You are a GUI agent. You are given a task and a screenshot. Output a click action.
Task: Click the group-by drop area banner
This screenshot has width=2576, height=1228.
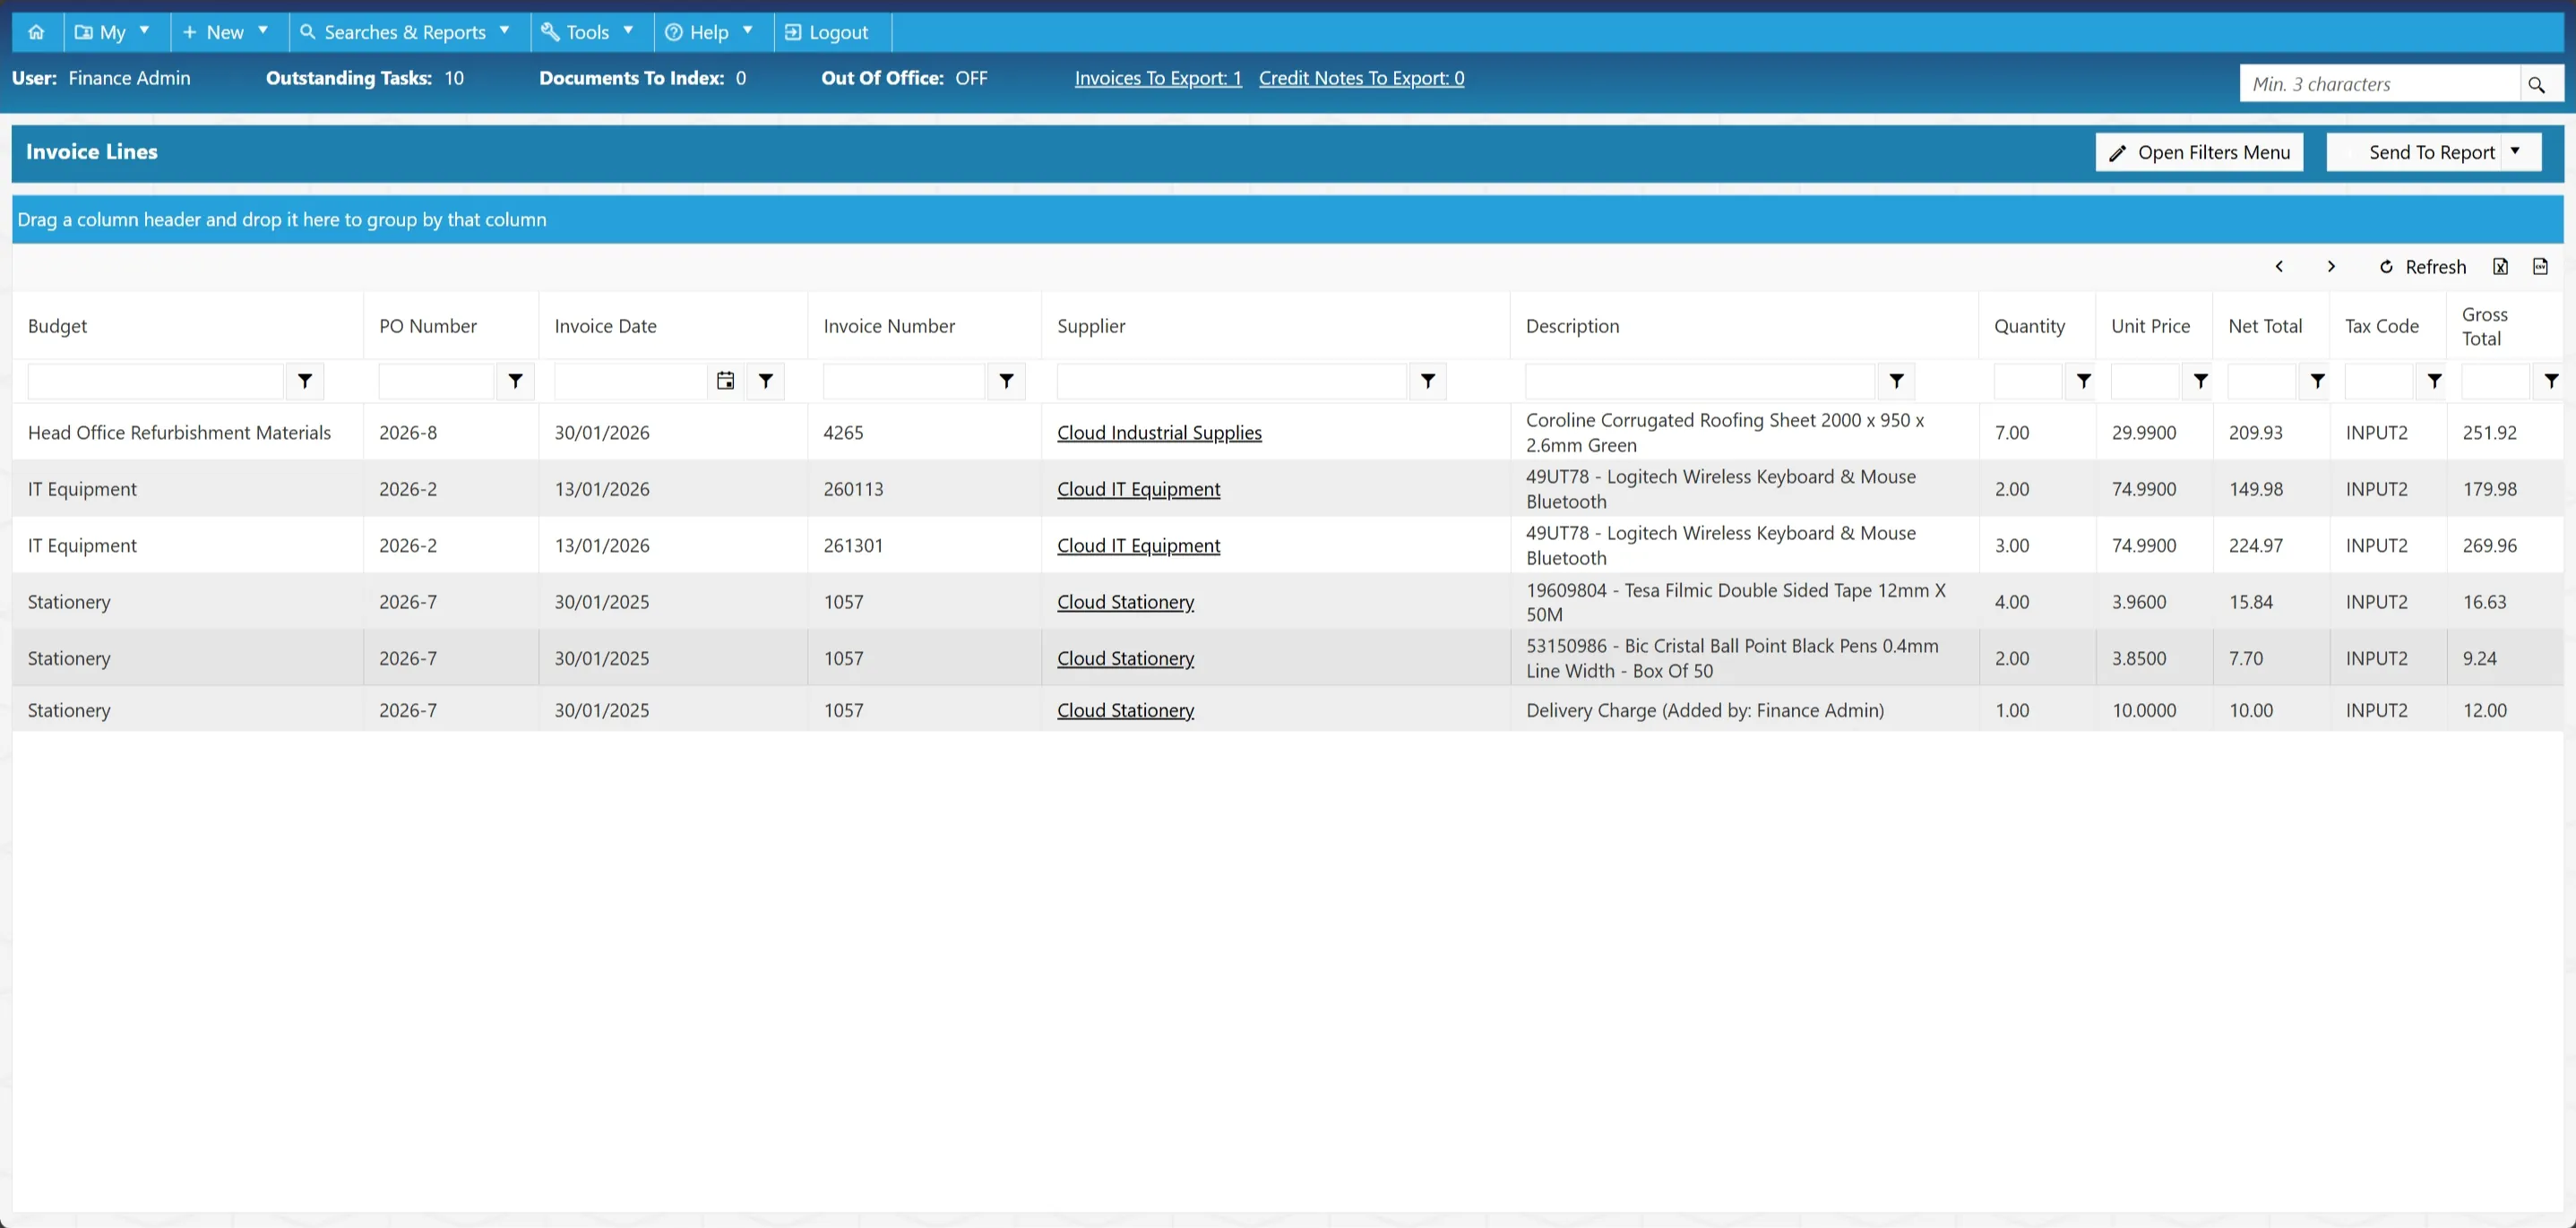(x=1287, y=219)
